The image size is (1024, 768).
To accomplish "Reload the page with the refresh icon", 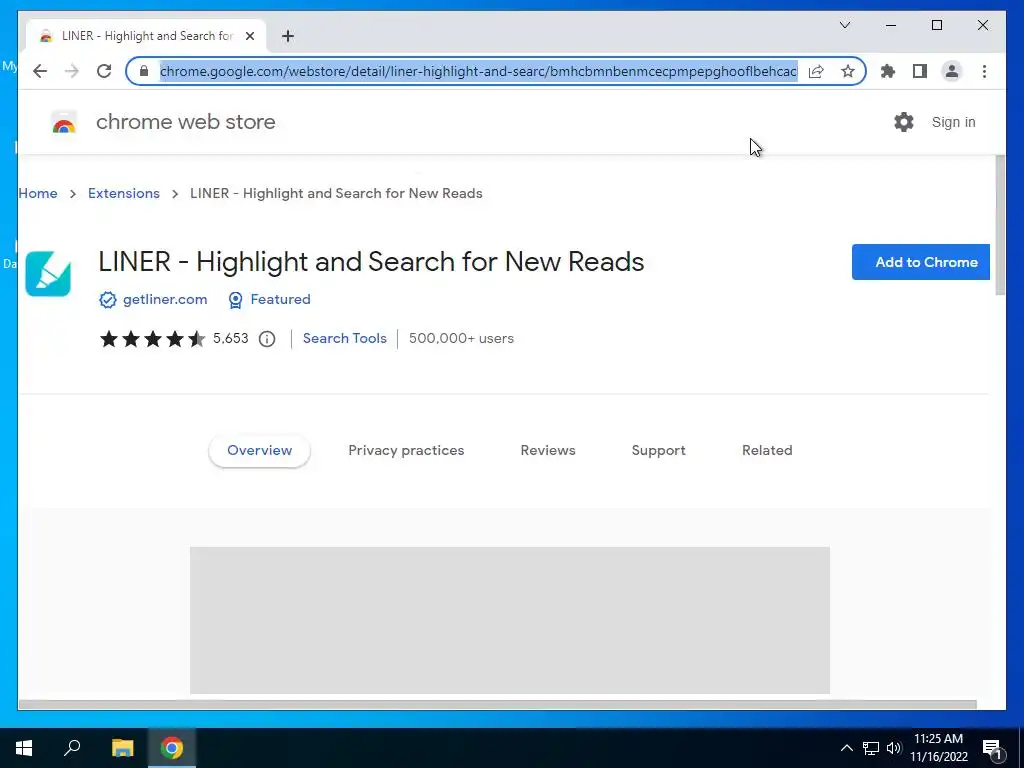I will pyautogui.click(x=104, y=71).
